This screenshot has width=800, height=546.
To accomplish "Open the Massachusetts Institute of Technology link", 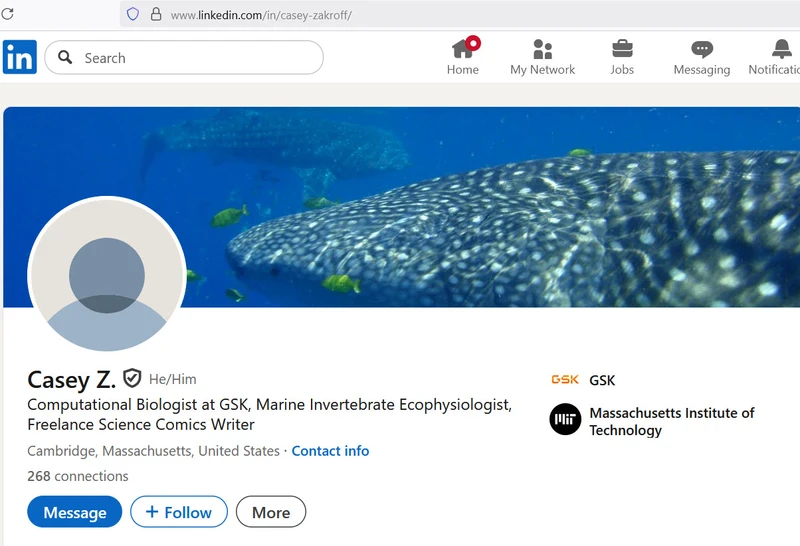I will [671, 421].
